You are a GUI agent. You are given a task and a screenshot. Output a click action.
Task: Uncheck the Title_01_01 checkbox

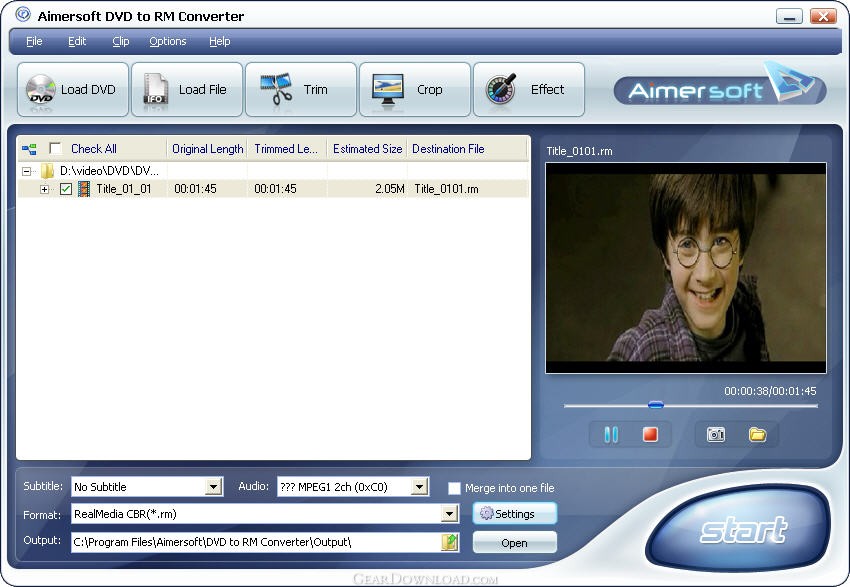point(66,189)
